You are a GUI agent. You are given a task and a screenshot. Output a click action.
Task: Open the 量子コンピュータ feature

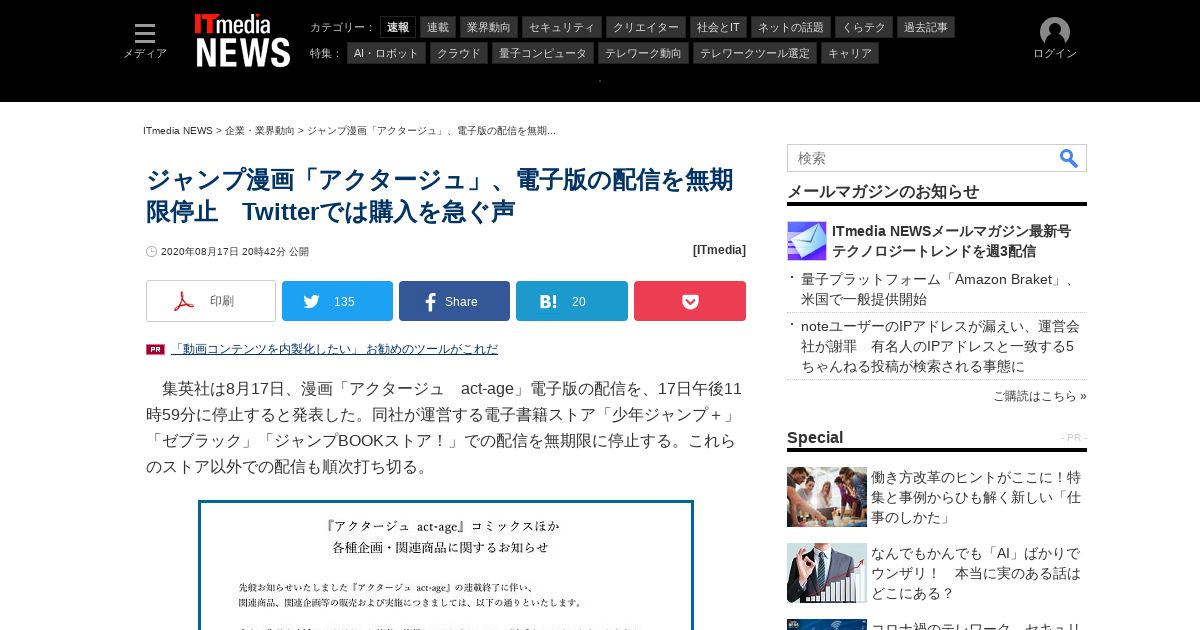tap(543, 53)
